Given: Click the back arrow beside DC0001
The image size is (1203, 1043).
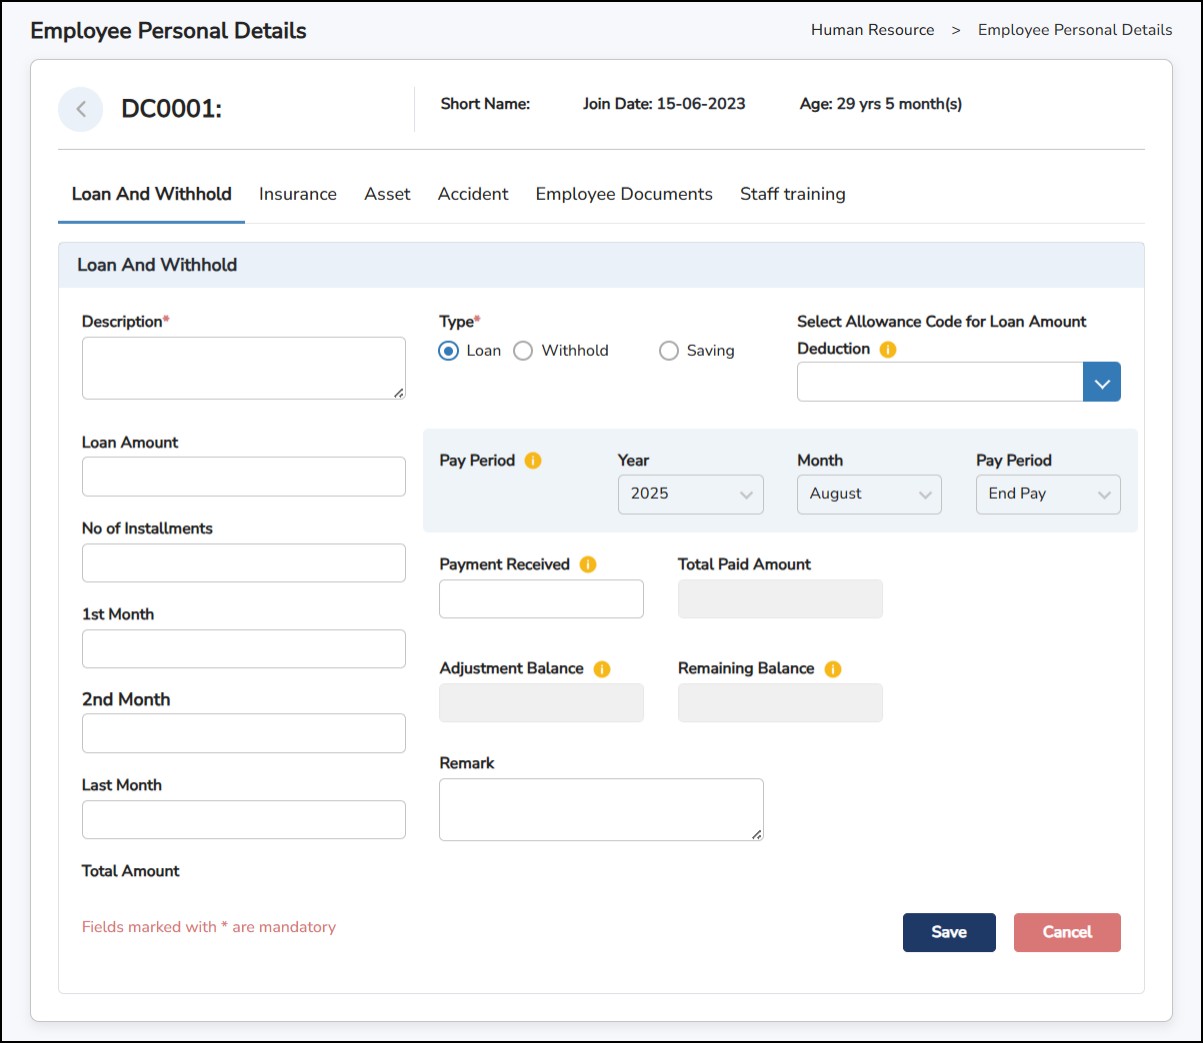Looking at the screenshot, I should pyautogui.click(x=81, y=109).
